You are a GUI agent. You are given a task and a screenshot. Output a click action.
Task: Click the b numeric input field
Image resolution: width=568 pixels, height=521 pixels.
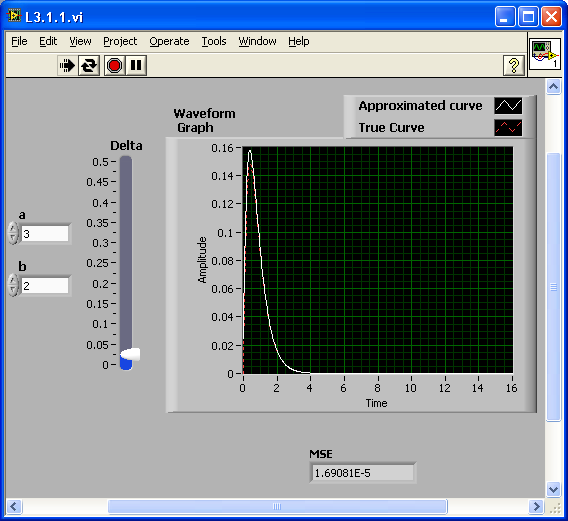pos(45,286)
